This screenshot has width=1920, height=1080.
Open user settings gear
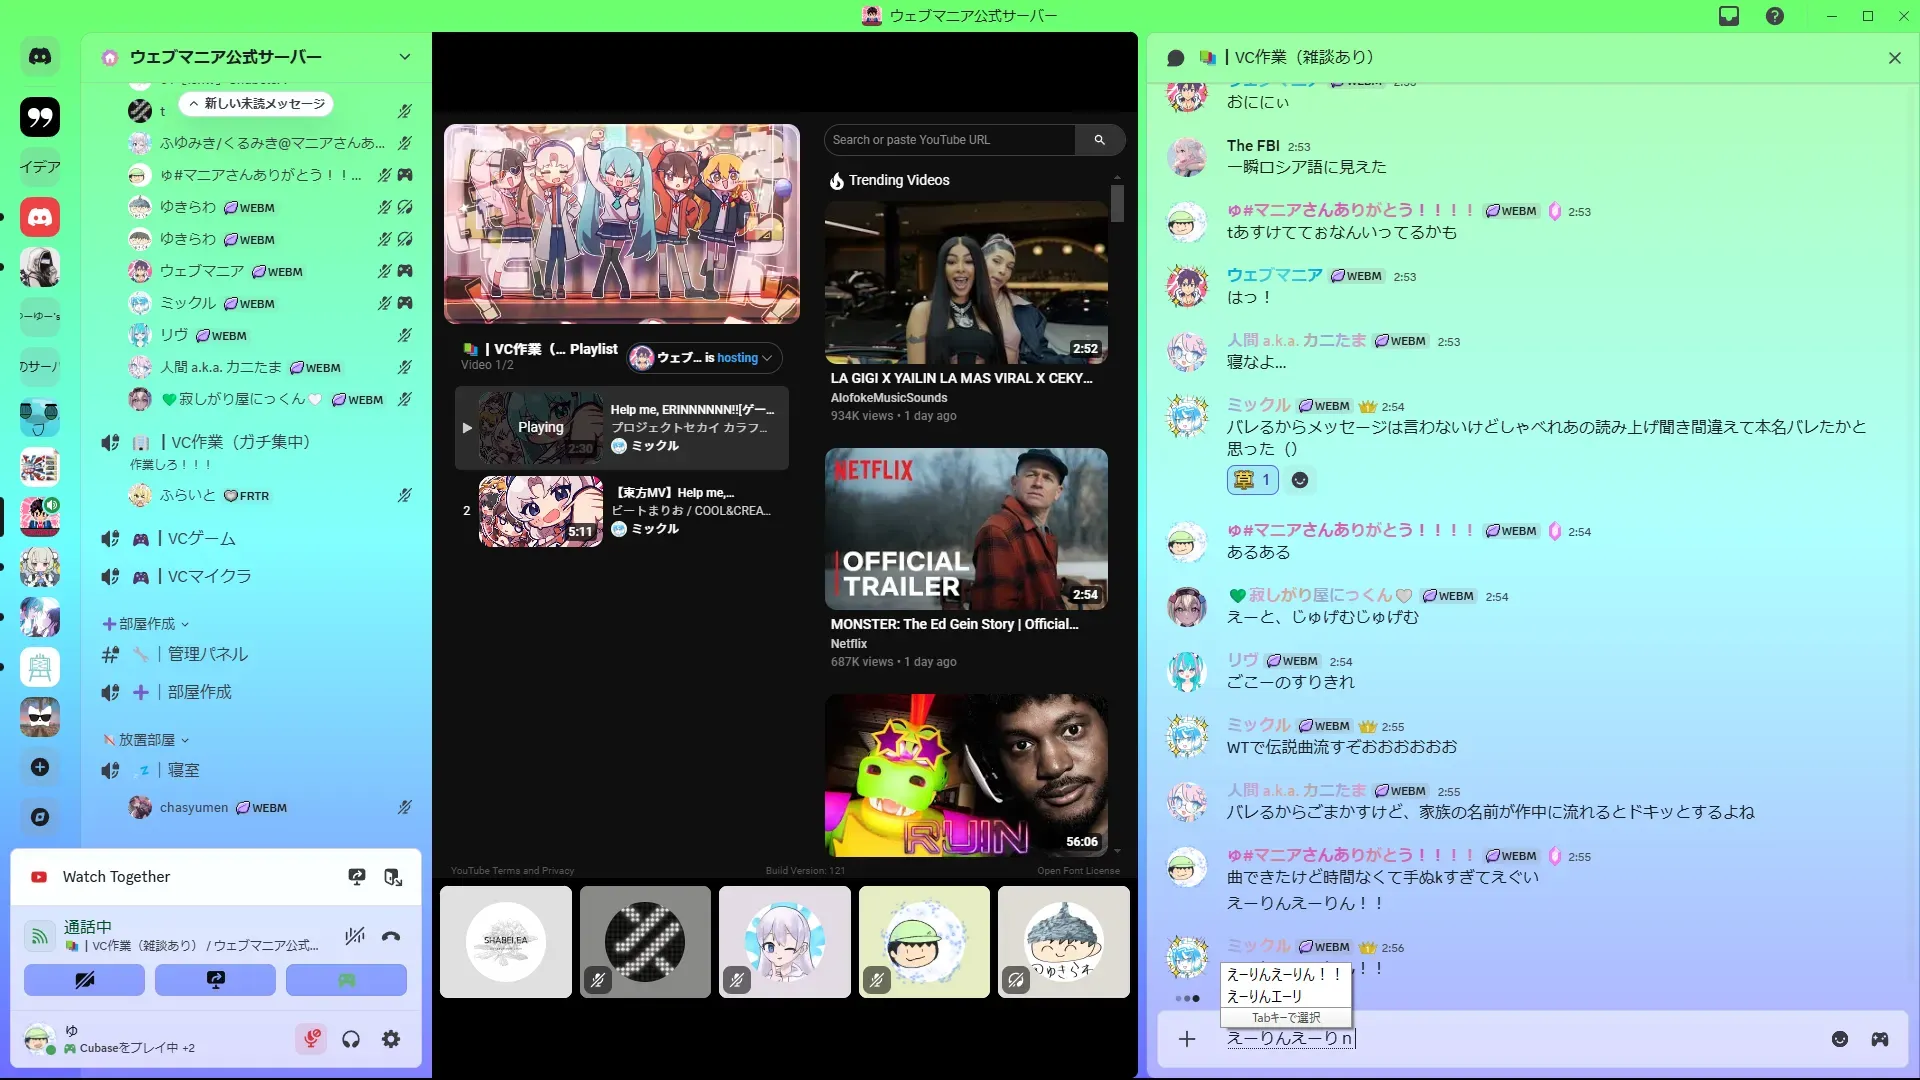(x=391, y=1039)
